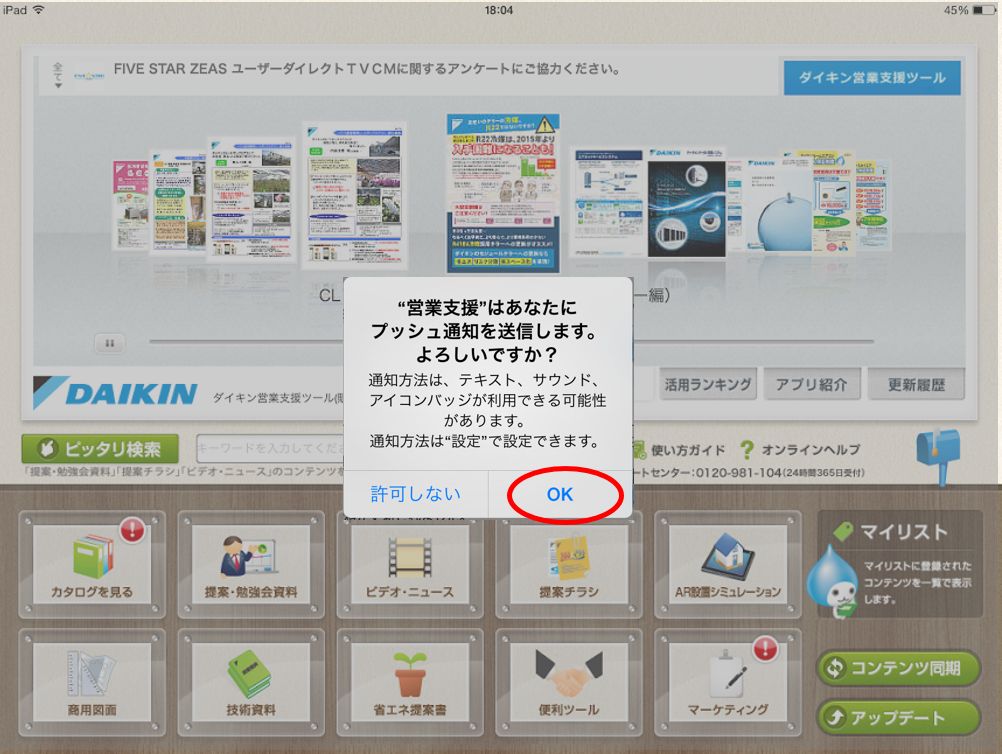Tap 許可しない to deny notifications
The height and width of the screenshot is (754, 1002).
(x=416, y=494)
